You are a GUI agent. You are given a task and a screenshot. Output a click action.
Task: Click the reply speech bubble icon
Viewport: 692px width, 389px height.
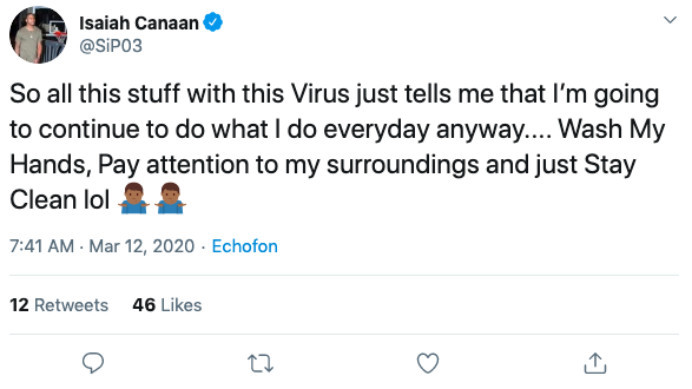(93, 363)
